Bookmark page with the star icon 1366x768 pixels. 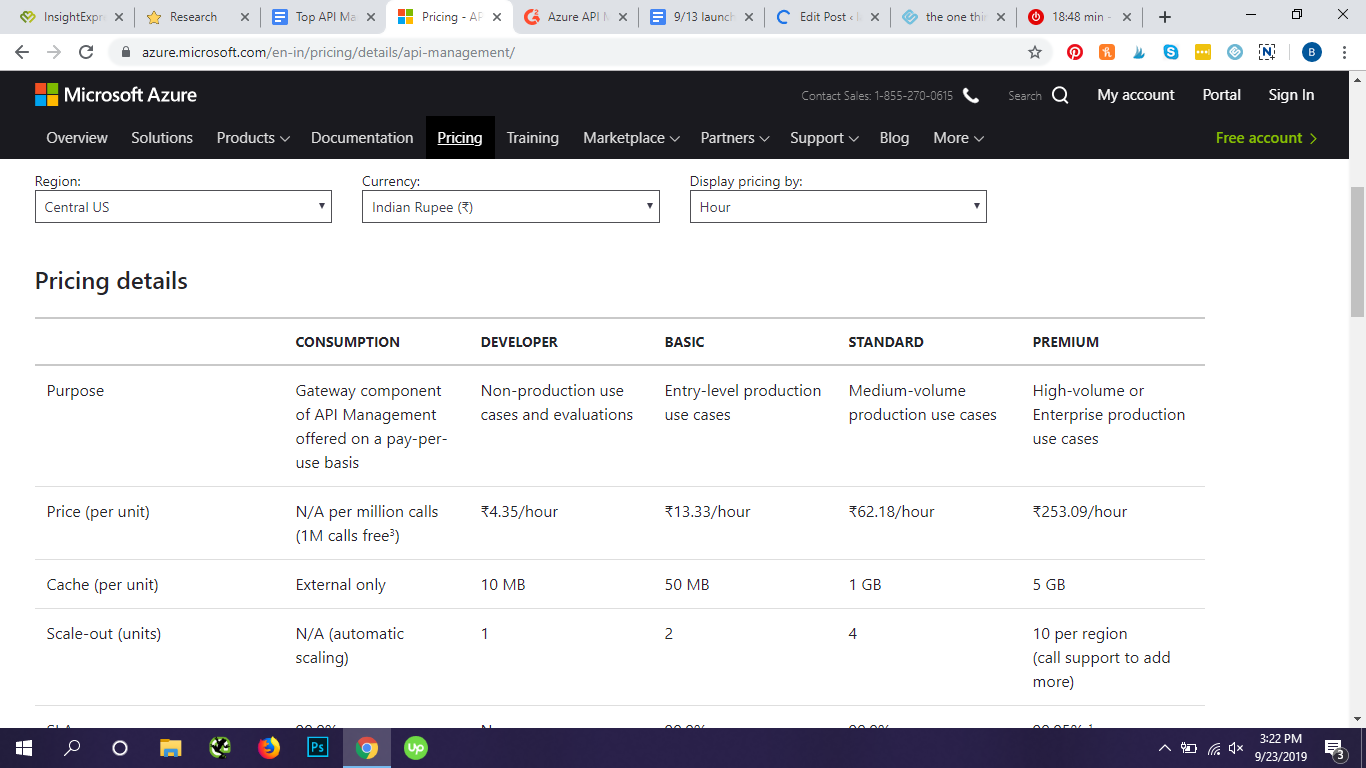[x=1035, y=52]
